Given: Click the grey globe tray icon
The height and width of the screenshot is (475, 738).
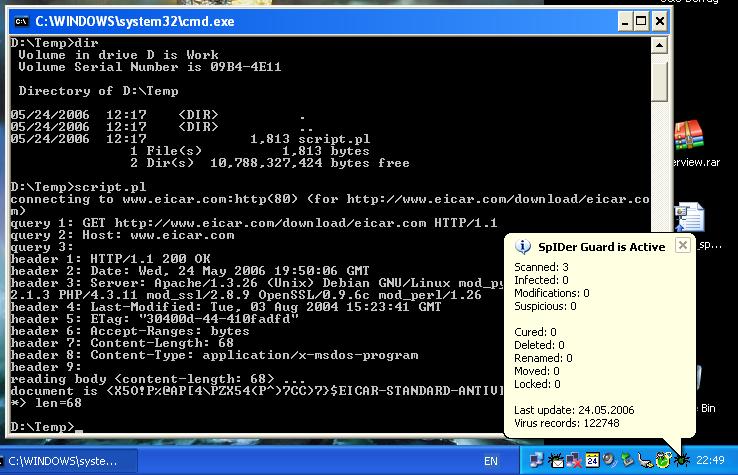Looking at the screenshot, I should (610, 460).
